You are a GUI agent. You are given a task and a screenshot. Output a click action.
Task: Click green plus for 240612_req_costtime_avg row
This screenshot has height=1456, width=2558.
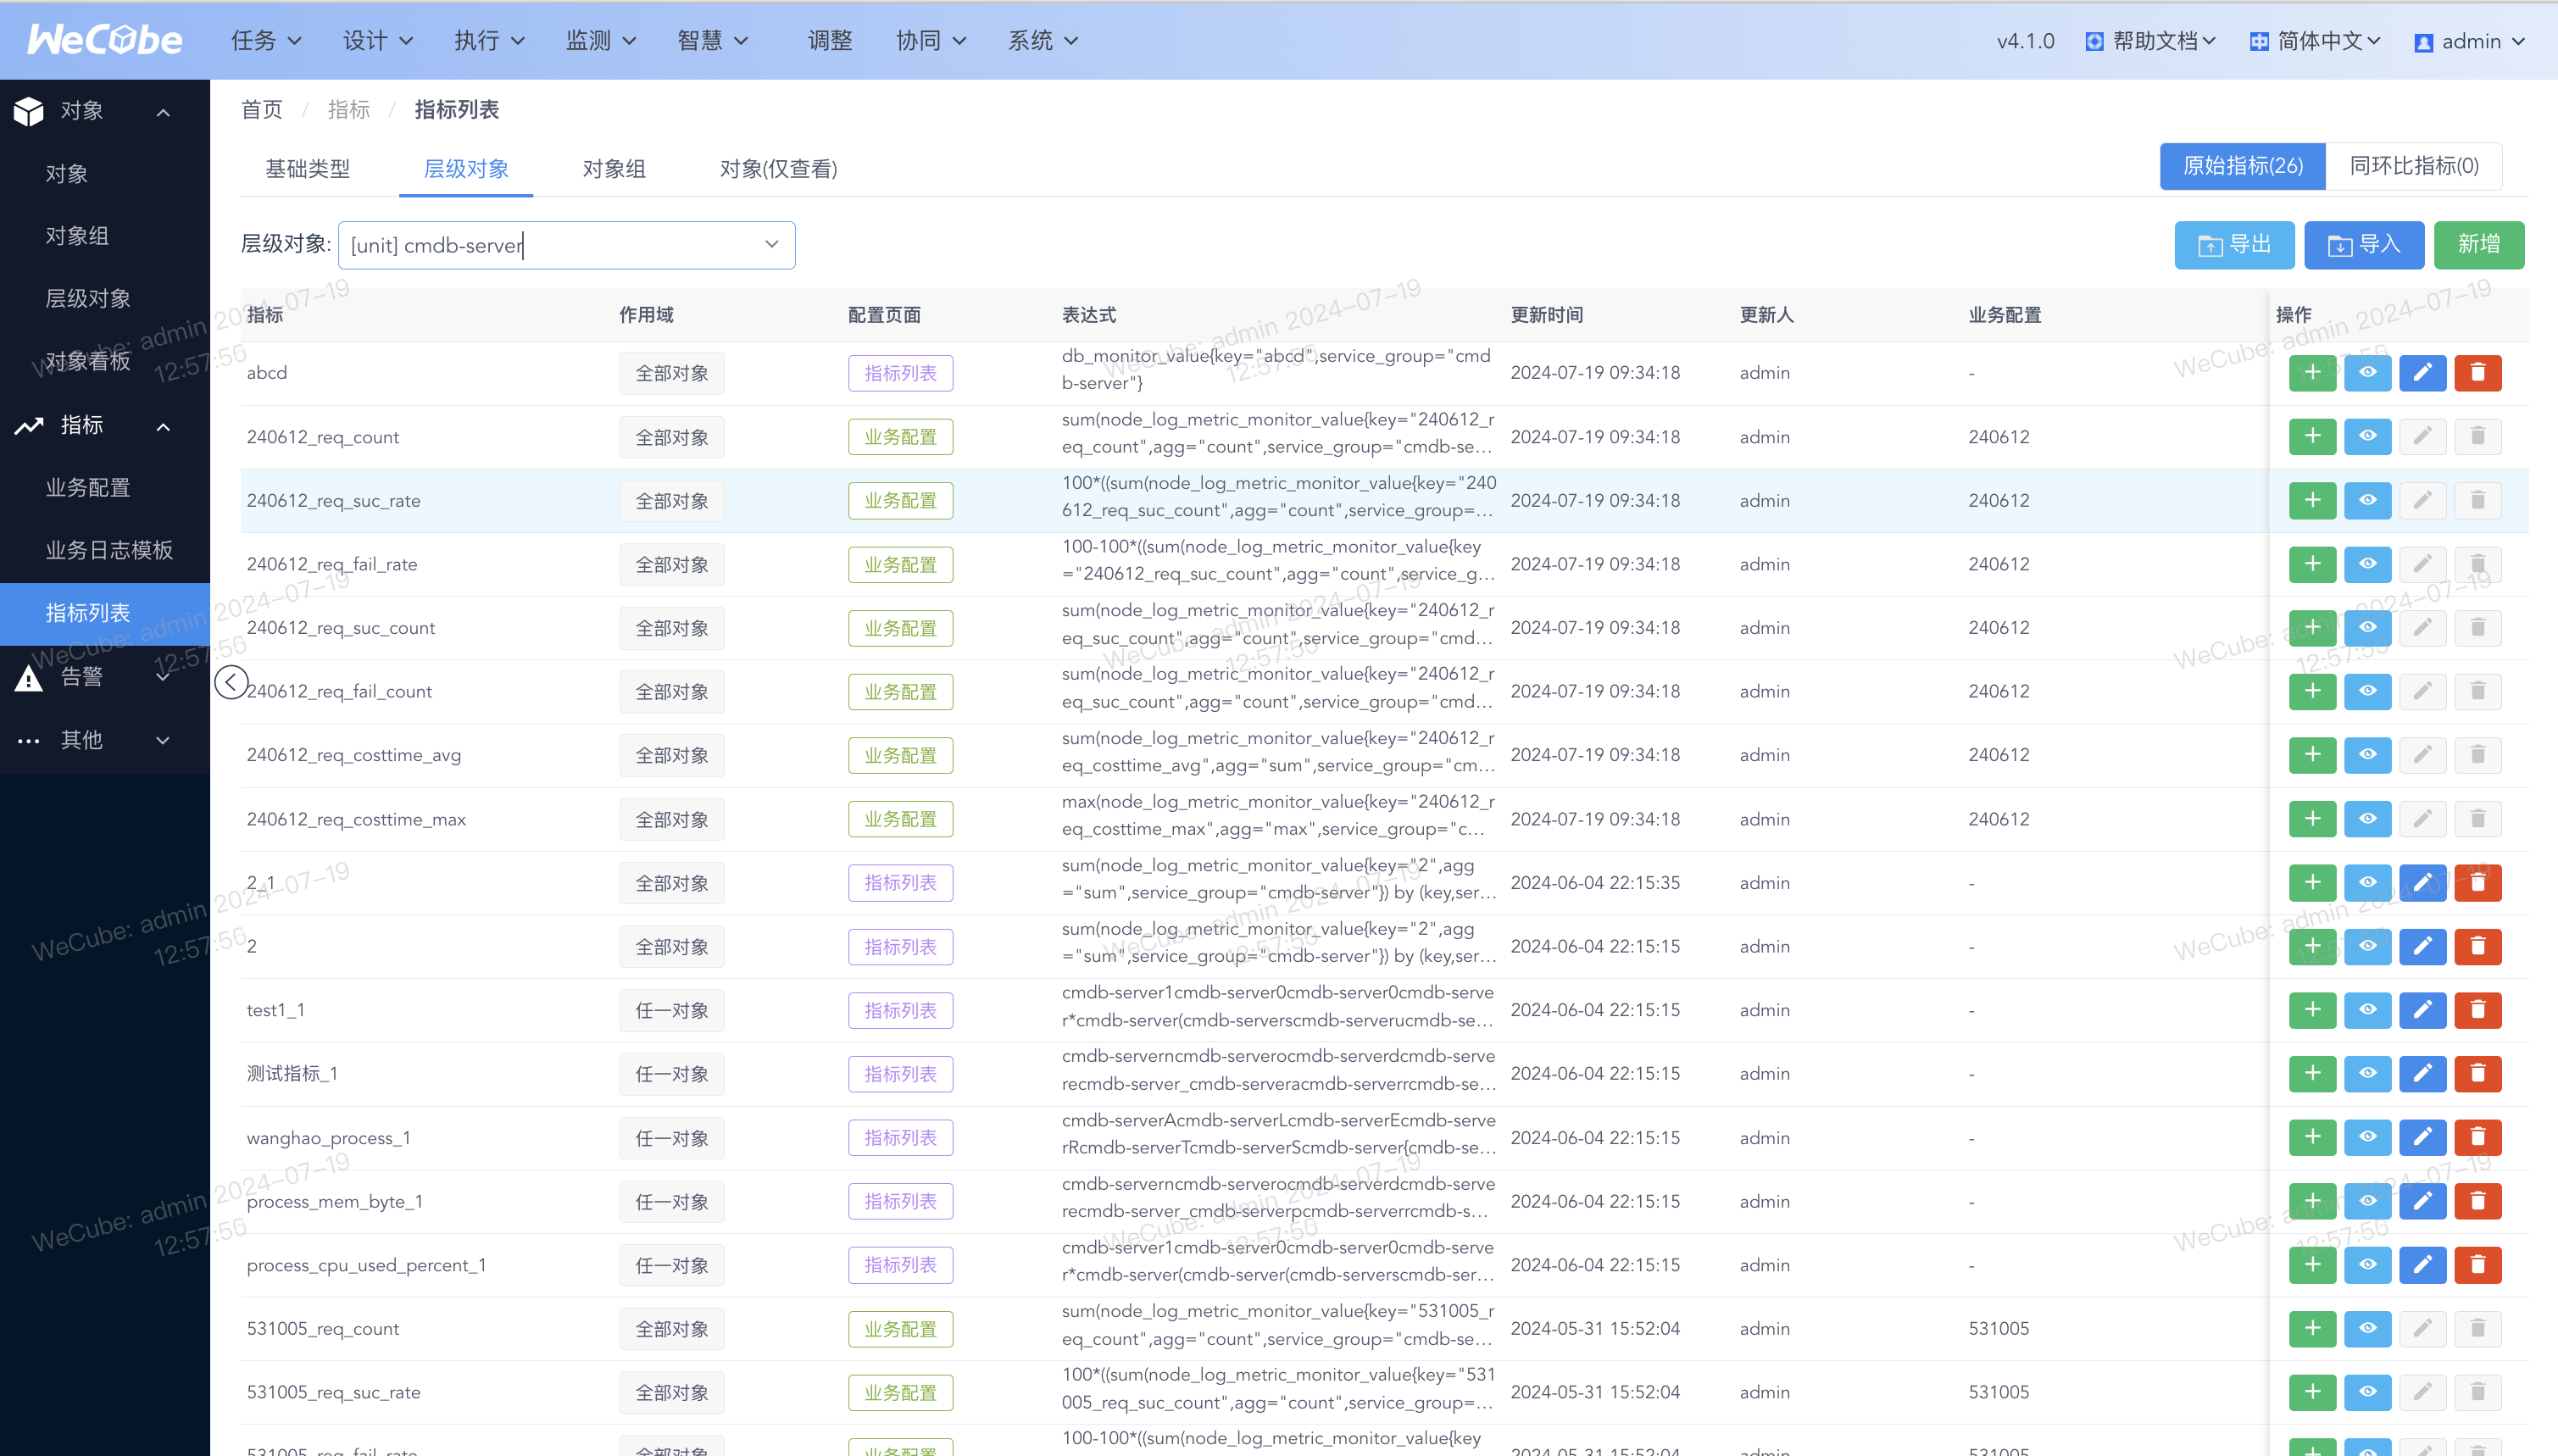(x=2312, y=755)
